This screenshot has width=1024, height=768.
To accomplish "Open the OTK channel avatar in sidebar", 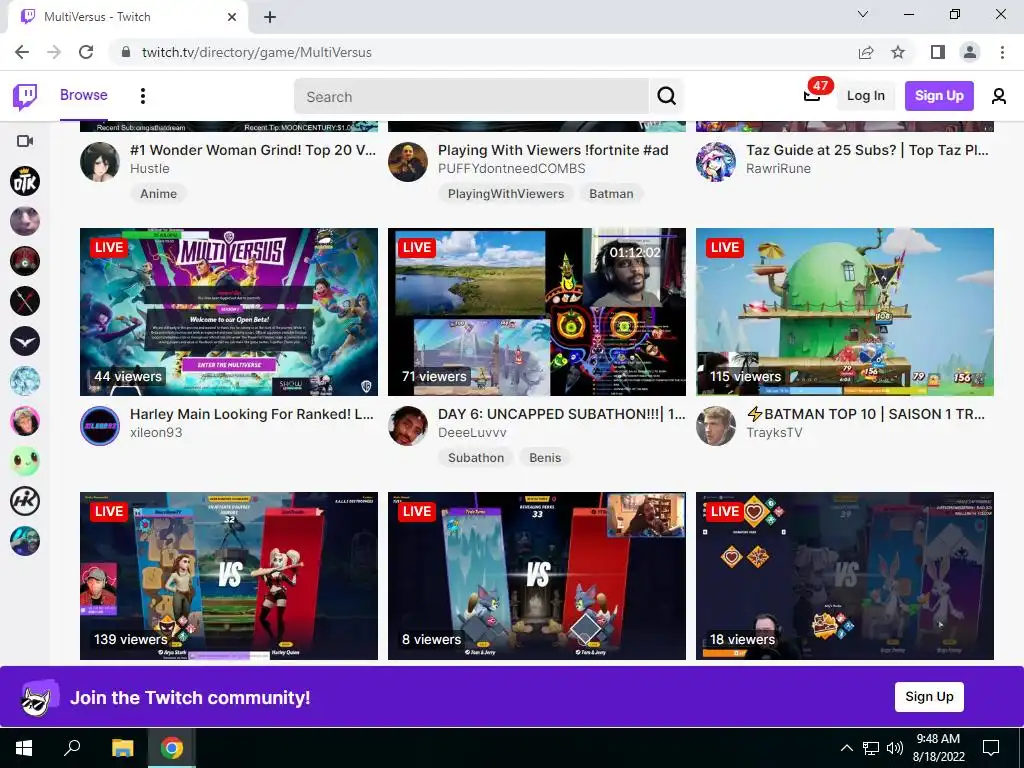I will pos(25,181).
